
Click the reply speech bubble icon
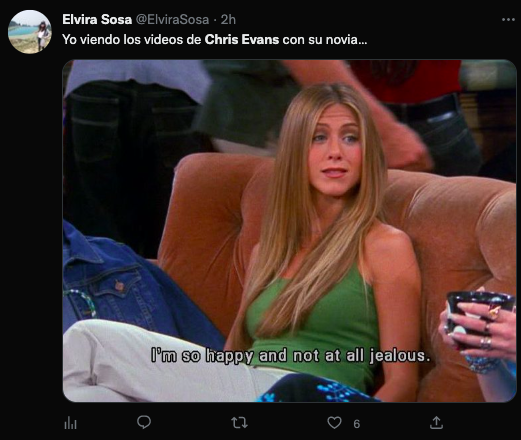click(x=144, y=422)
